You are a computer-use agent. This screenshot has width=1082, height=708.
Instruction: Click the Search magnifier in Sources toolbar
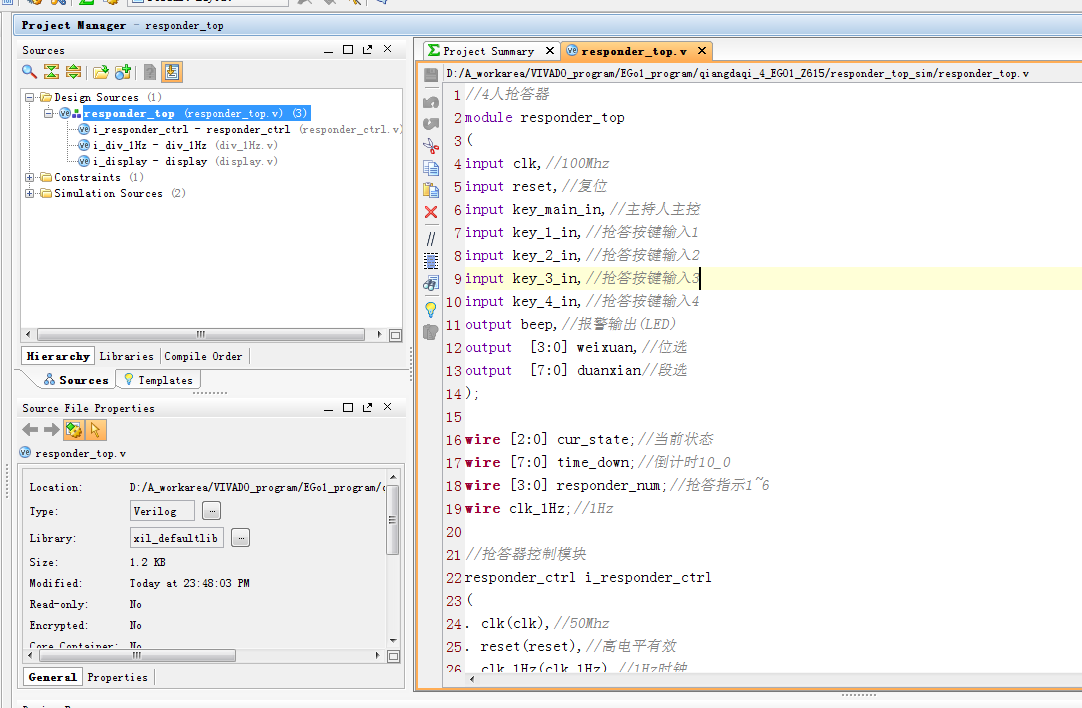tap(30, 72)
